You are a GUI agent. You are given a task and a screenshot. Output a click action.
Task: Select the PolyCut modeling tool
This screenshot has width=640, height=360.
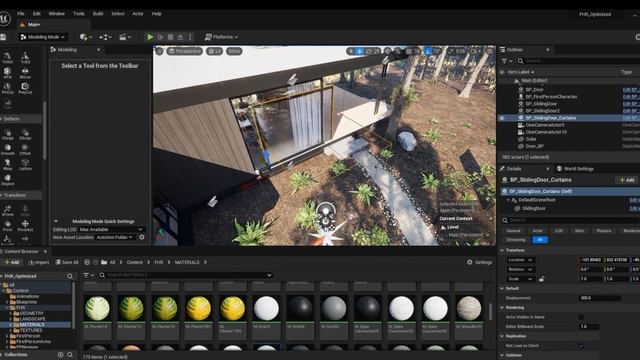[25, 89]
